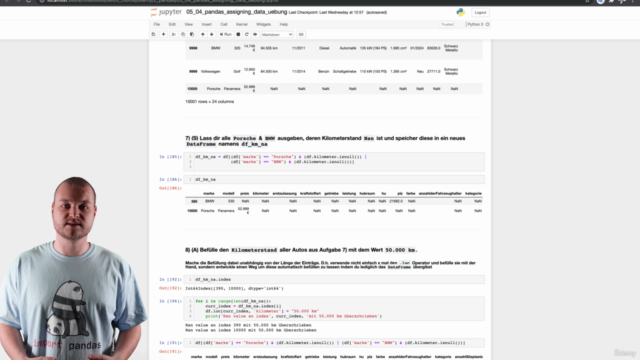
Task: Click 'Porsche' cell in Out[186] table
Action: [x=207, y=211]
